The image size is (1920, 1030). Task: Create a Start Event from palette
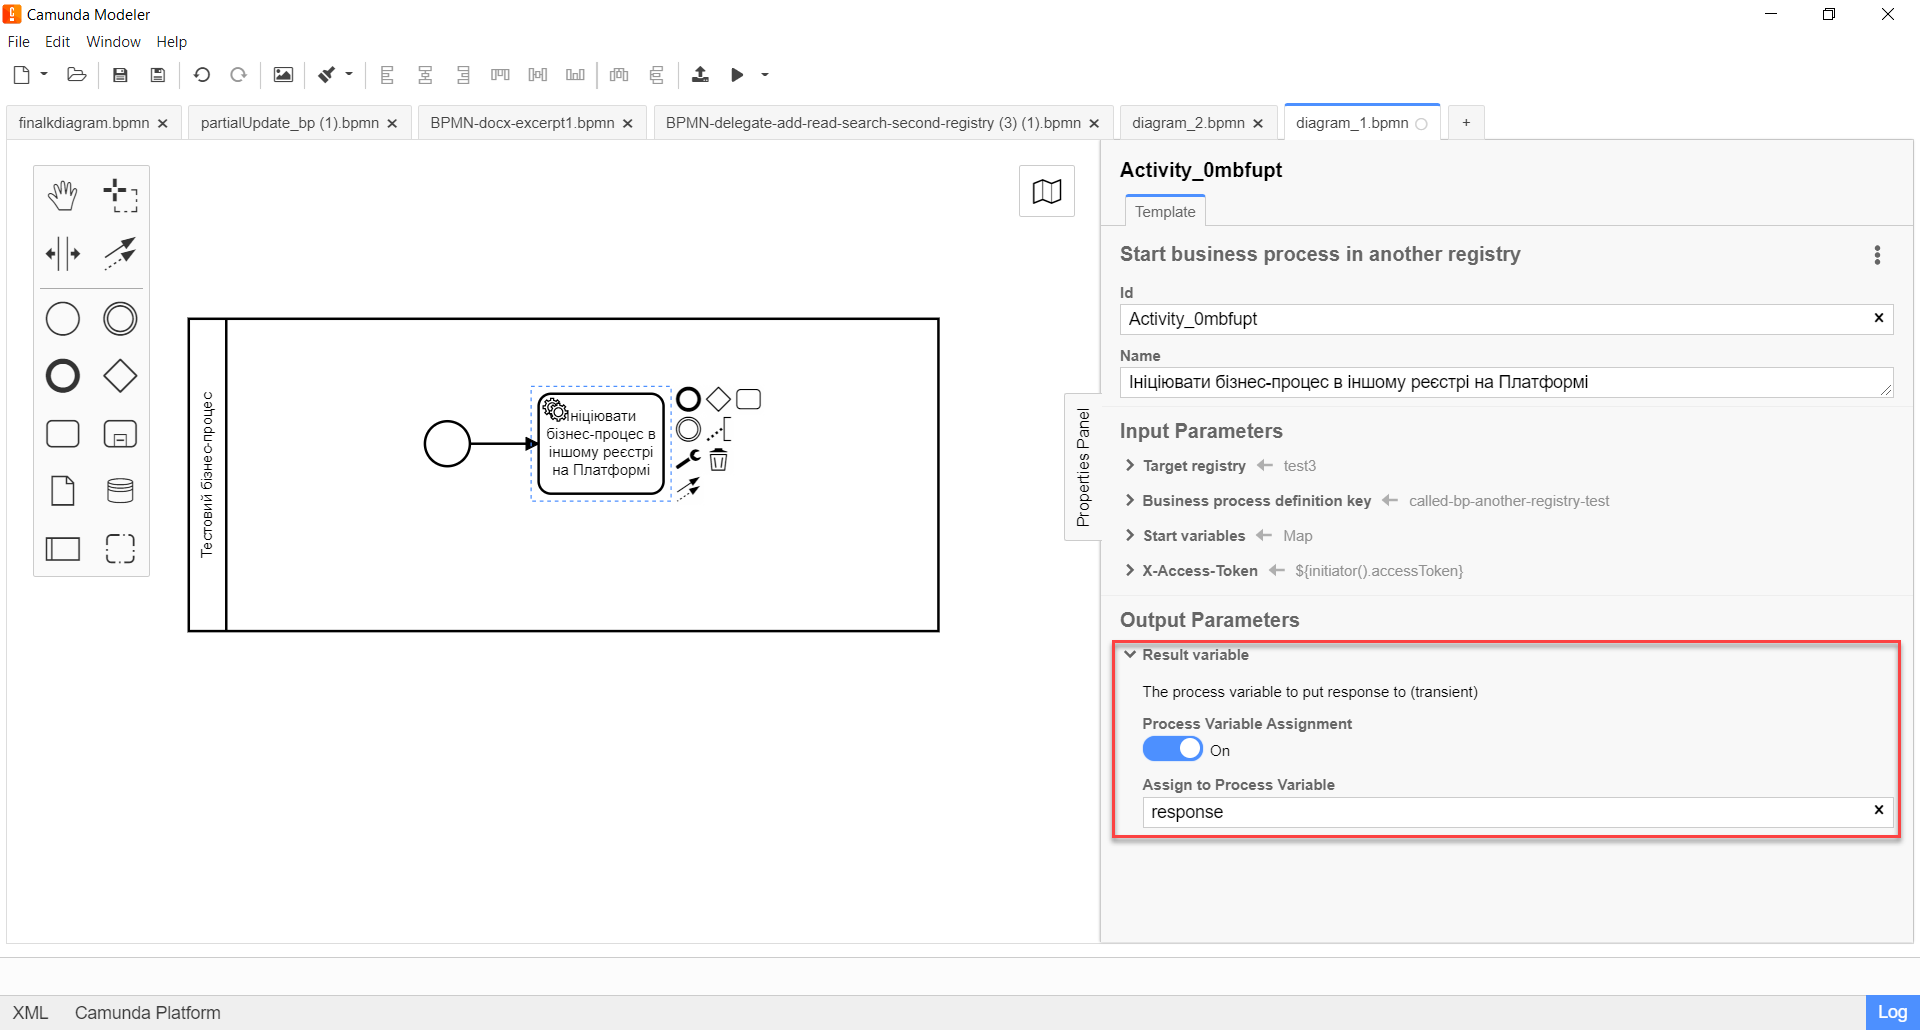63,319
